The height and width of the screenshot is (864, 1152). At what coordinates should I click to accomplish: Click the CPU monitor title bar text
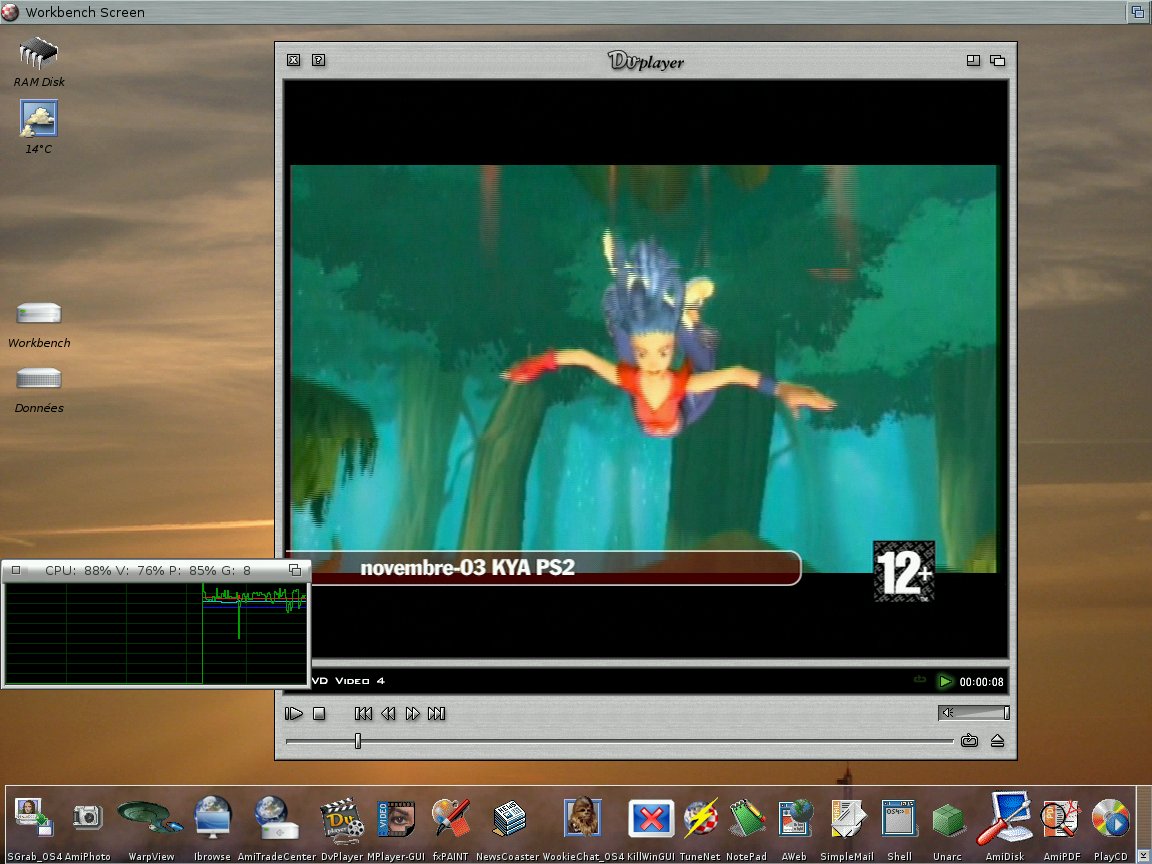coord(148,570)
